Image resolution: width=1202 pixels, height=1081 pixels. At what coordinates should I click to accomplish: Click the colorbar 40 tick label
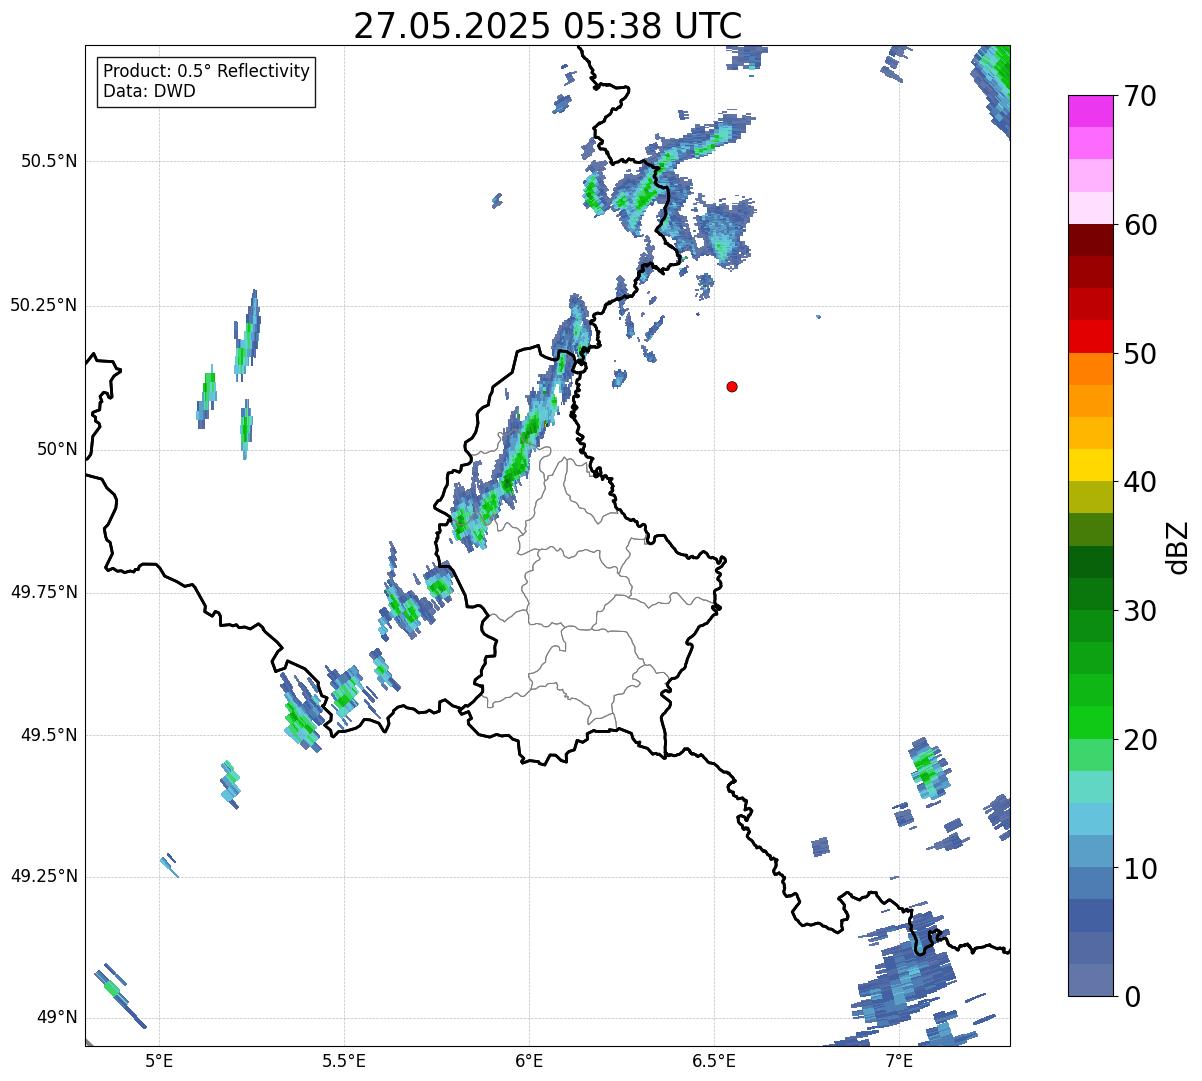click(1139, 482)
